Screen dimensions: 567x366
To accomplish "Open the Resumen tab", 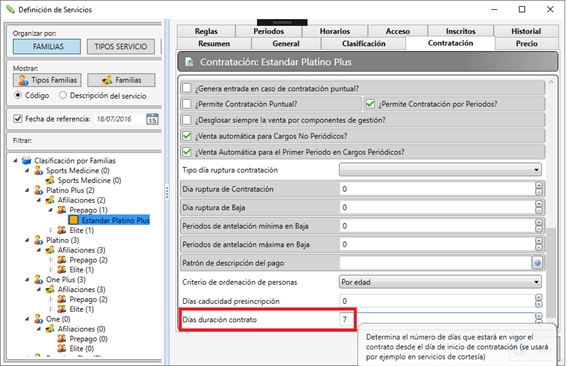I will point(214,43).
